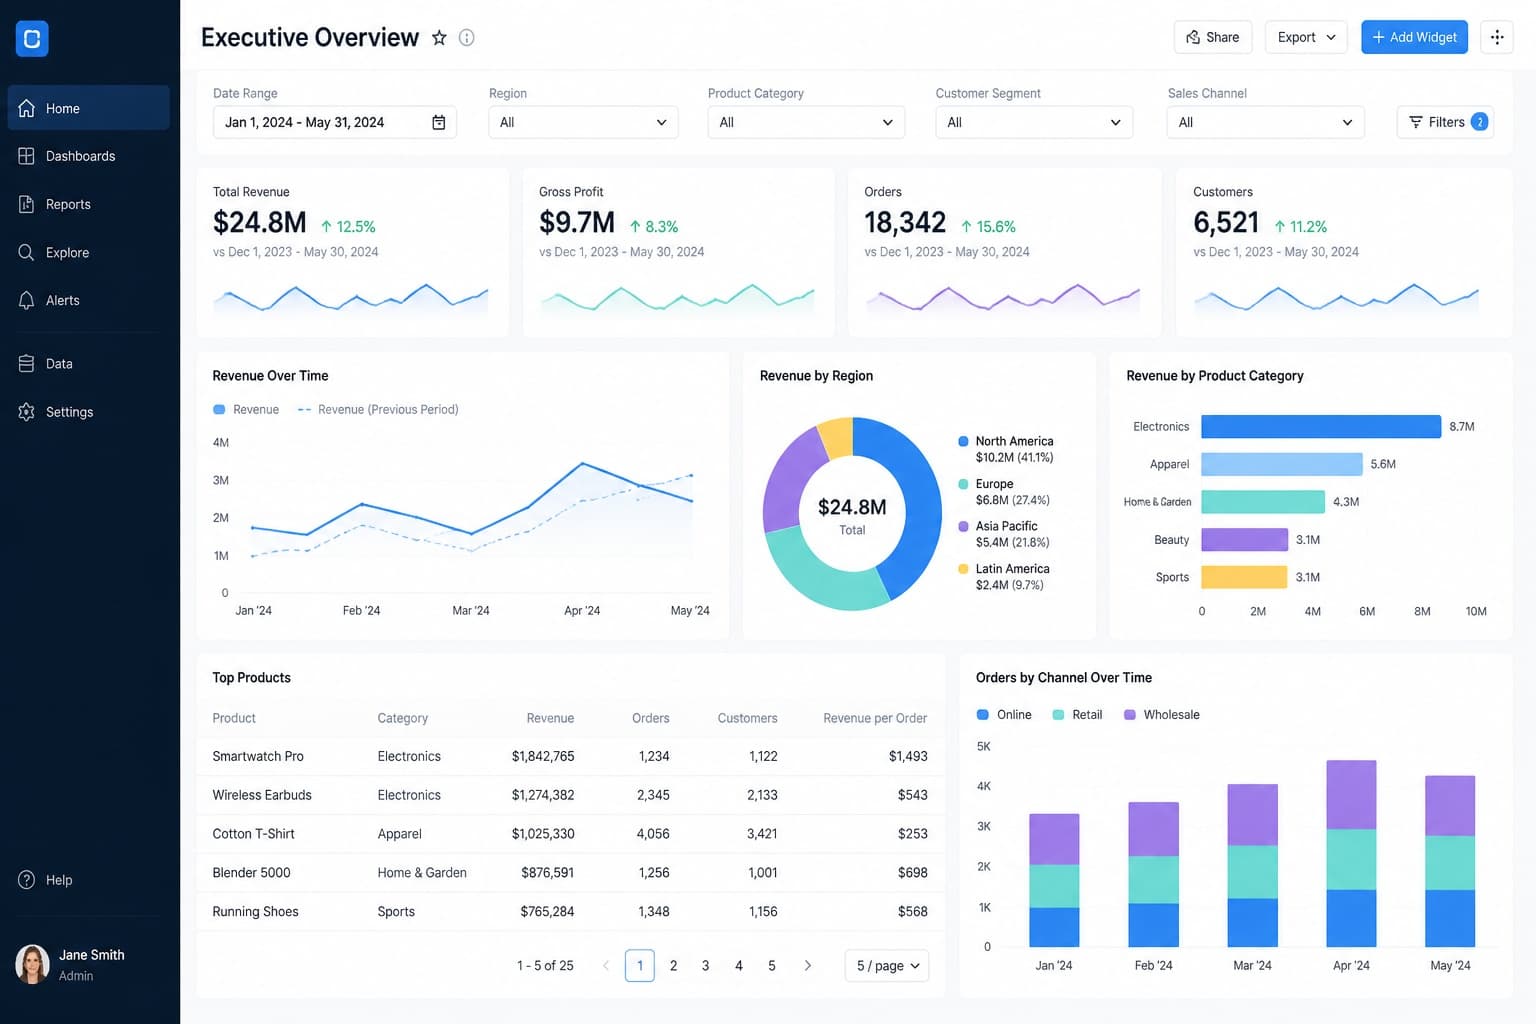Click the Electronics bar in category chart

pos(1321,426)
